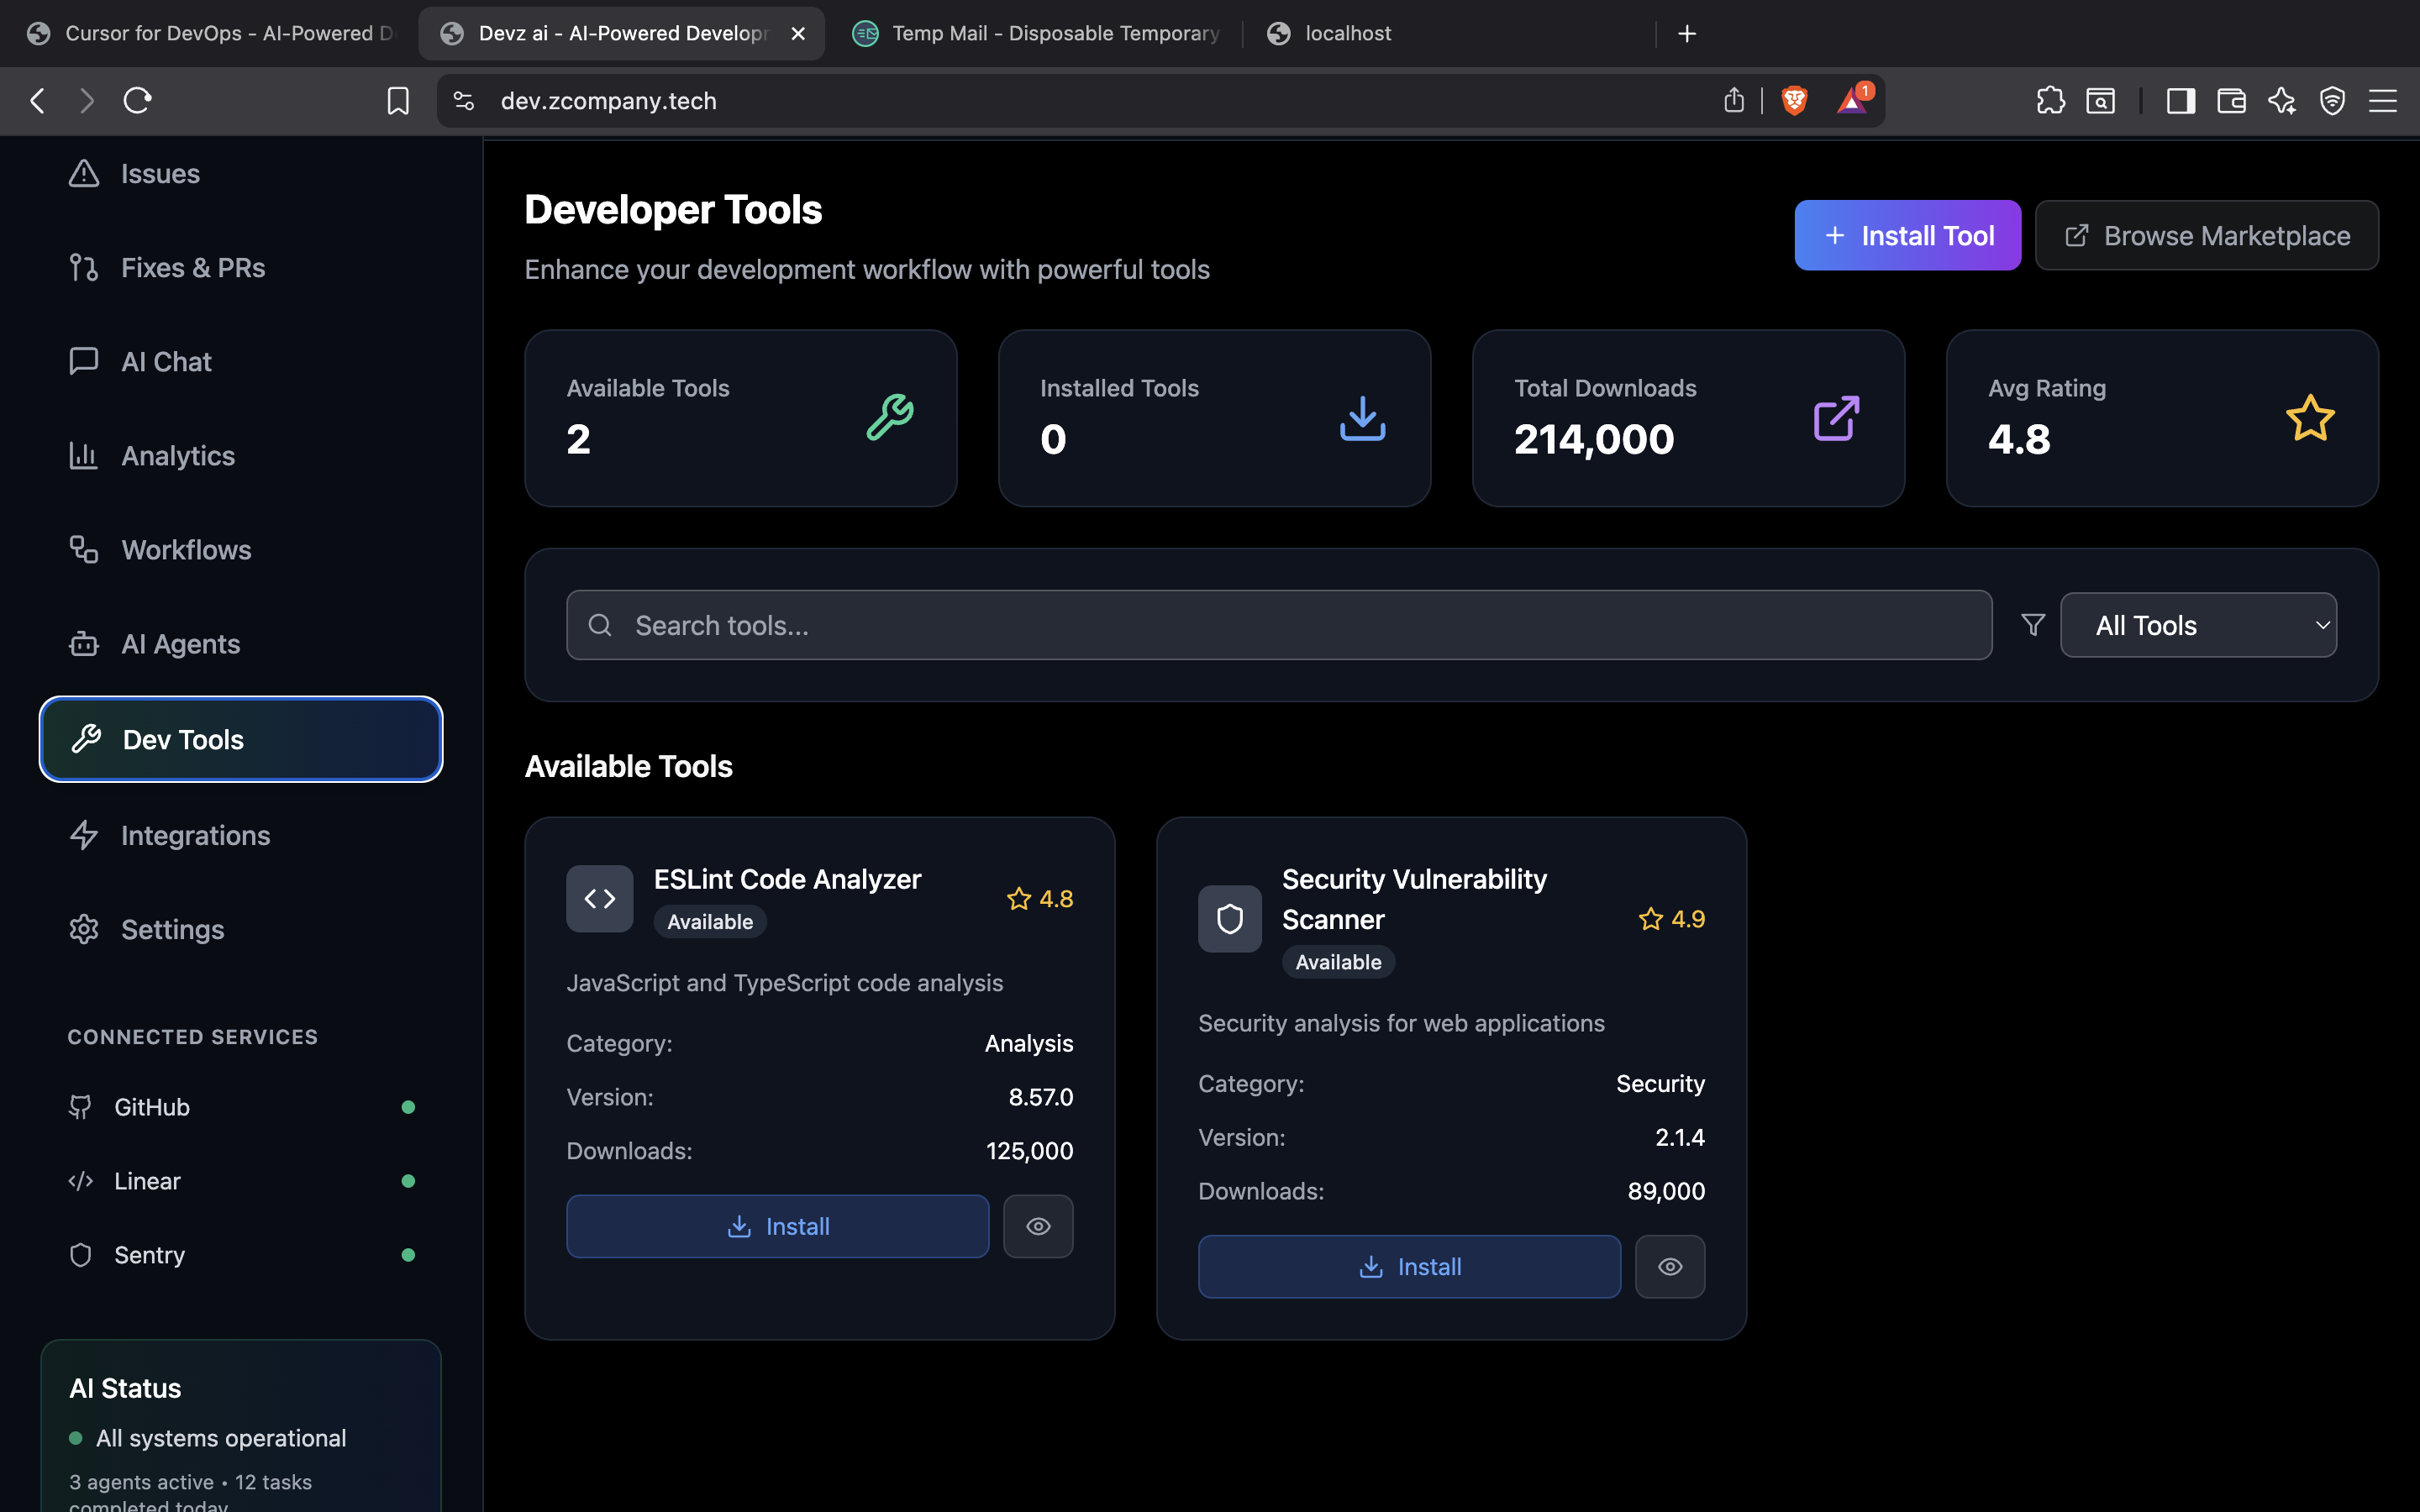2420x1512 pixels.
Task: Click the bookmark icon in toolbar
Action: [x=398, y=100]
